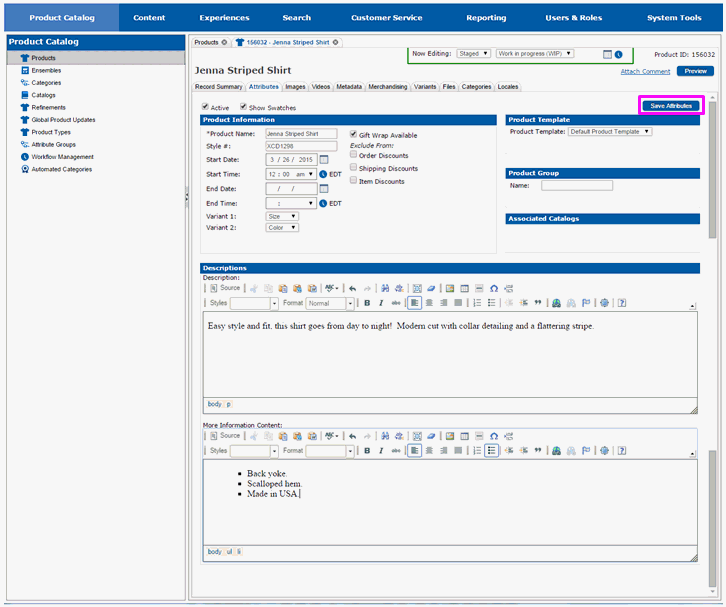Image resolution: width=726 pixels, height=607 pixels.
Task: Open the Variant 1 Size dropdown
Action: [x=282, y=216]
